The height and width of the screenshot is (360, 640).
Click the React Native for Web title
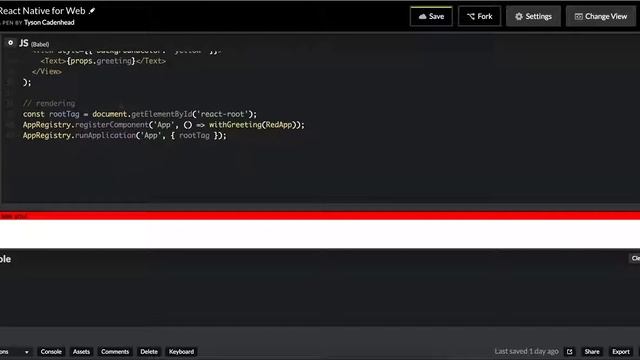click(42, 11)
